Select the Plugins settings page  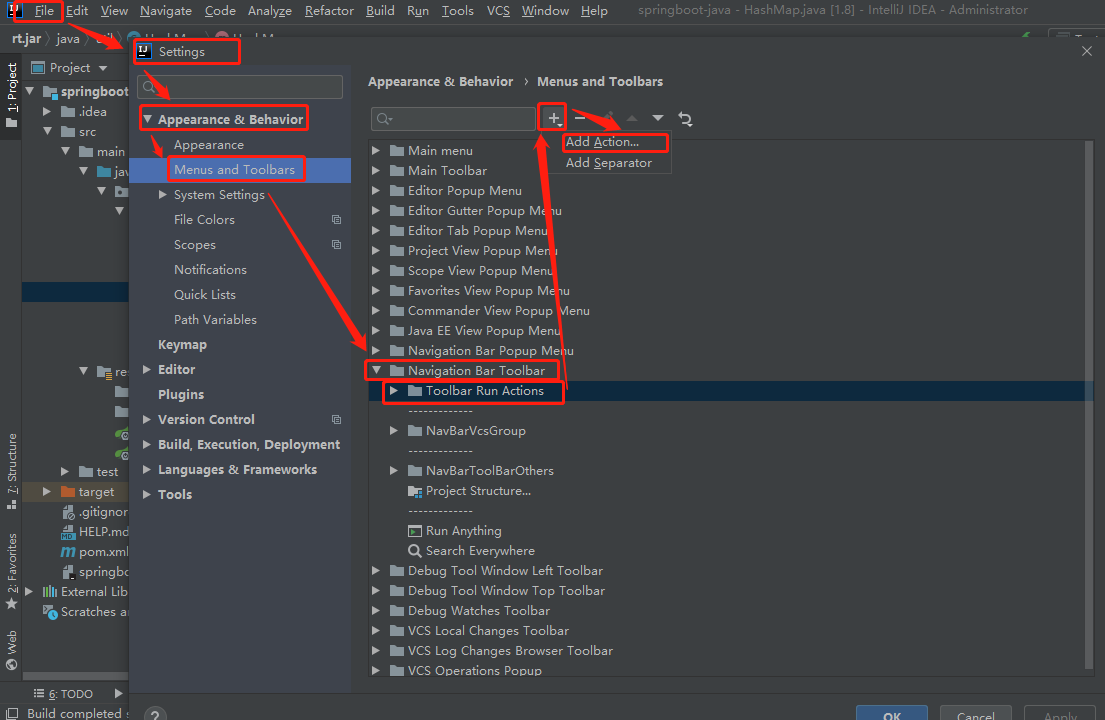click(x=181, y=395)
